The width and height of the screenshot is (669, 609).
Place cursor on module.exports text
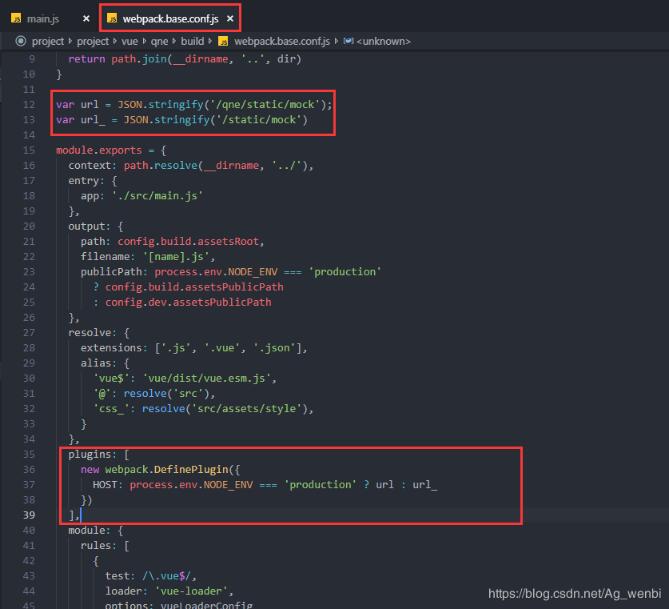pyautogui.click(x=100, y=150)
